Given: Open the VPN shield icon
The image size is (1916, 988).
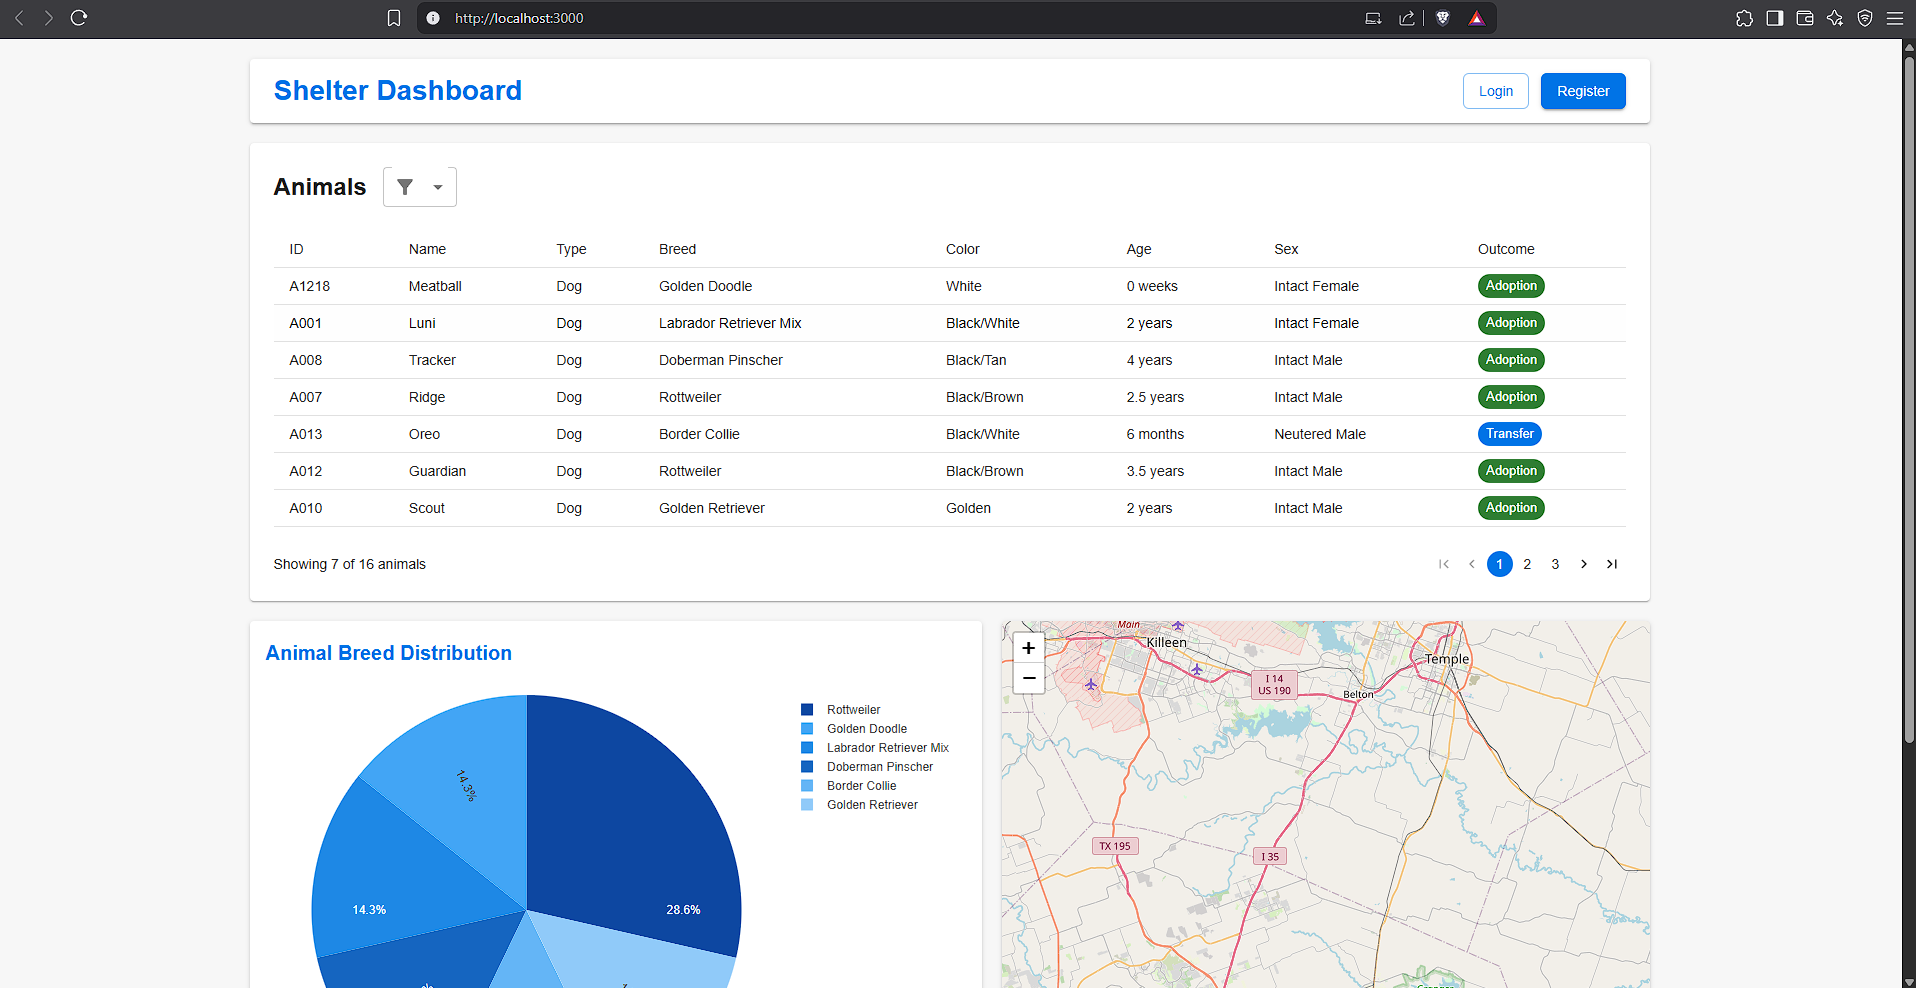Looking at the screenshot, I should point(1865,18).
